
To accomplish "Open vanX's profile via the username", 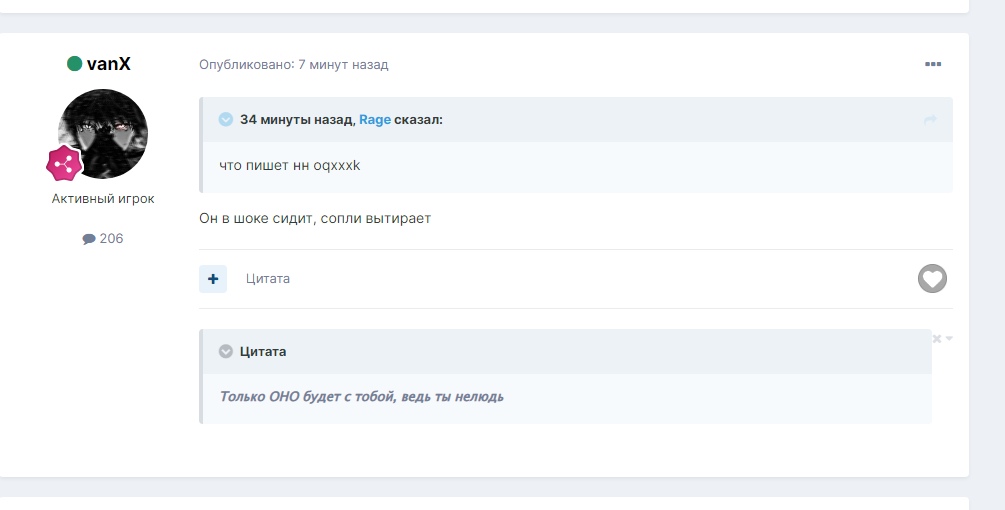I will [x=108, y=64].
